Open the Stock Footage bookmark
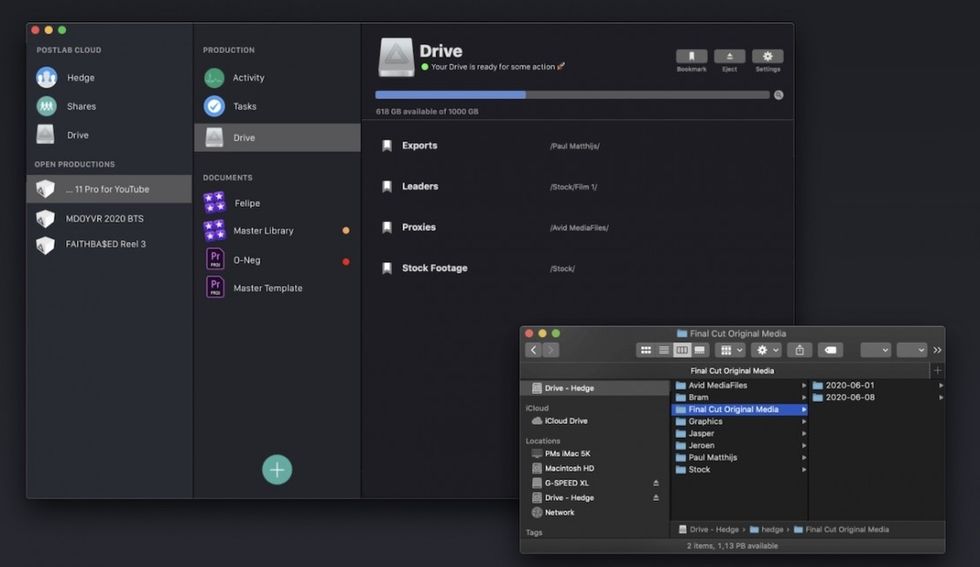Viewport: 980px width, 567px height. [434, 268]
